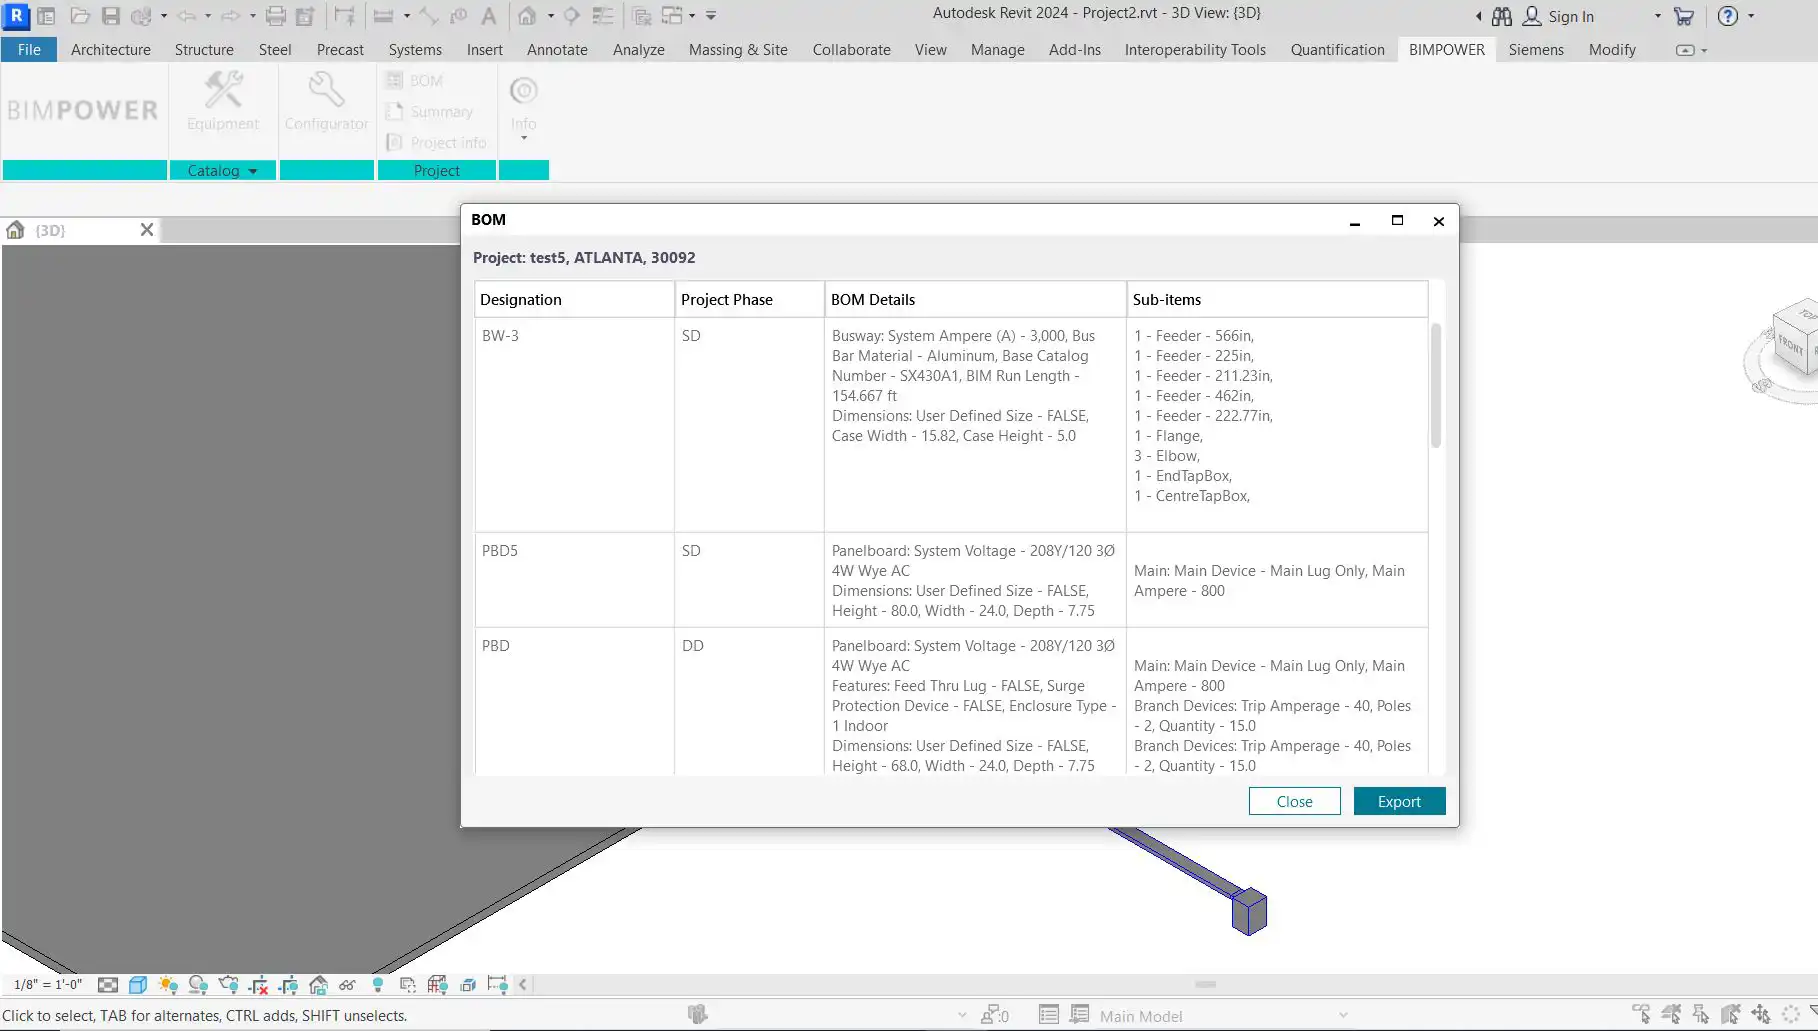Image resolution: width=1818 pixels, height=1031 pixels.
Task: Toggle Crop View in view control bar
Action: point(258,985)
